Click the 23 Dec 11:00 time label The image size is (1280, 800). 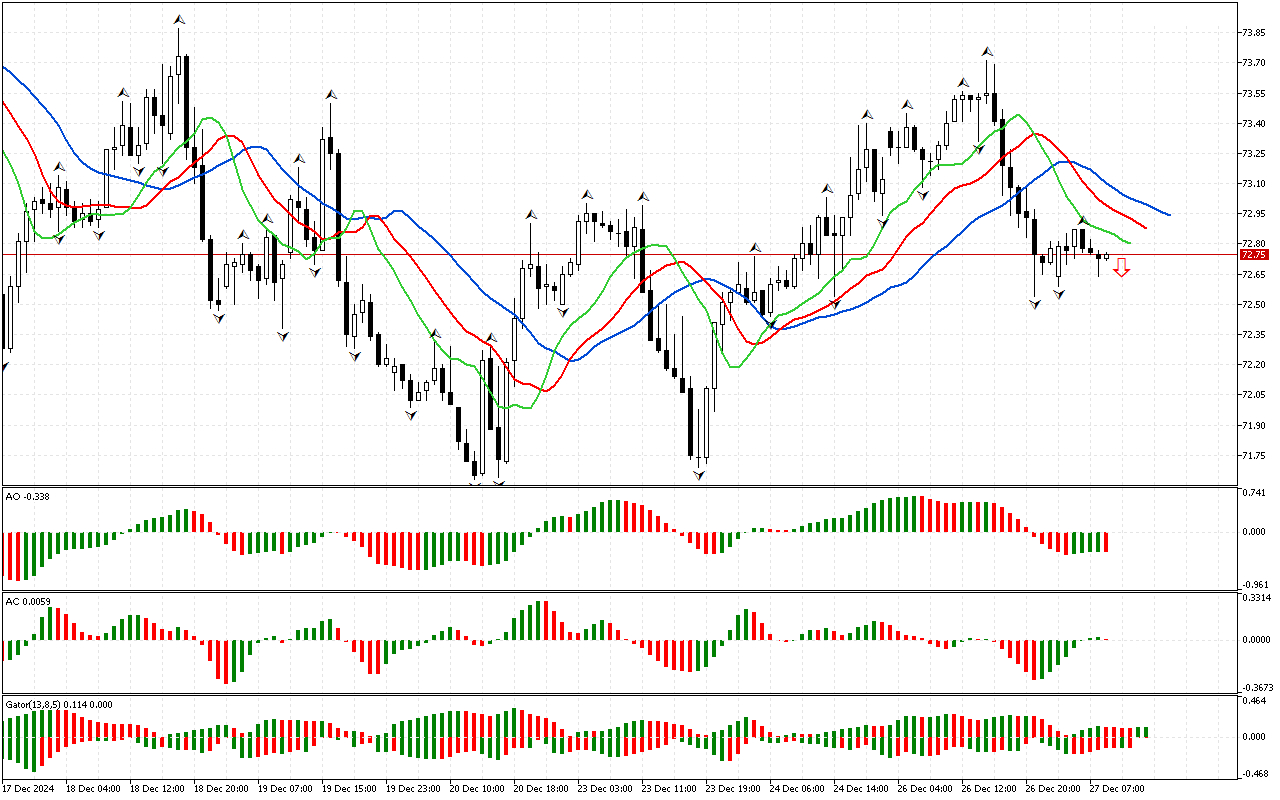[x=670, y=788]
